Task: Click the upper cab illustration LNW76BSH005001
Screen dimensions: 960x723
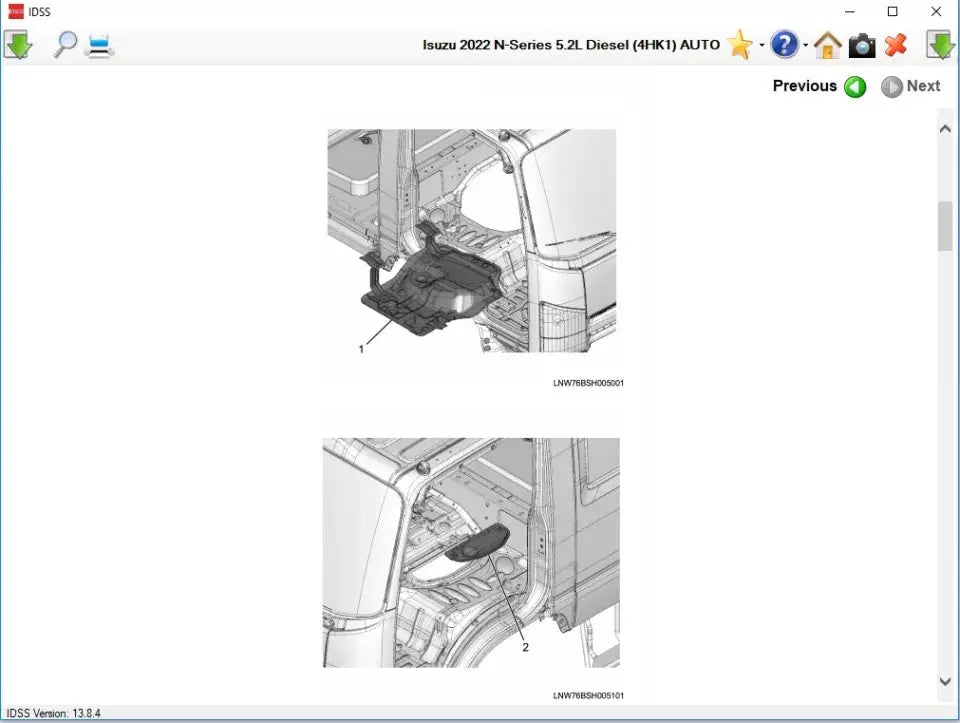Action: click(470, 250)
